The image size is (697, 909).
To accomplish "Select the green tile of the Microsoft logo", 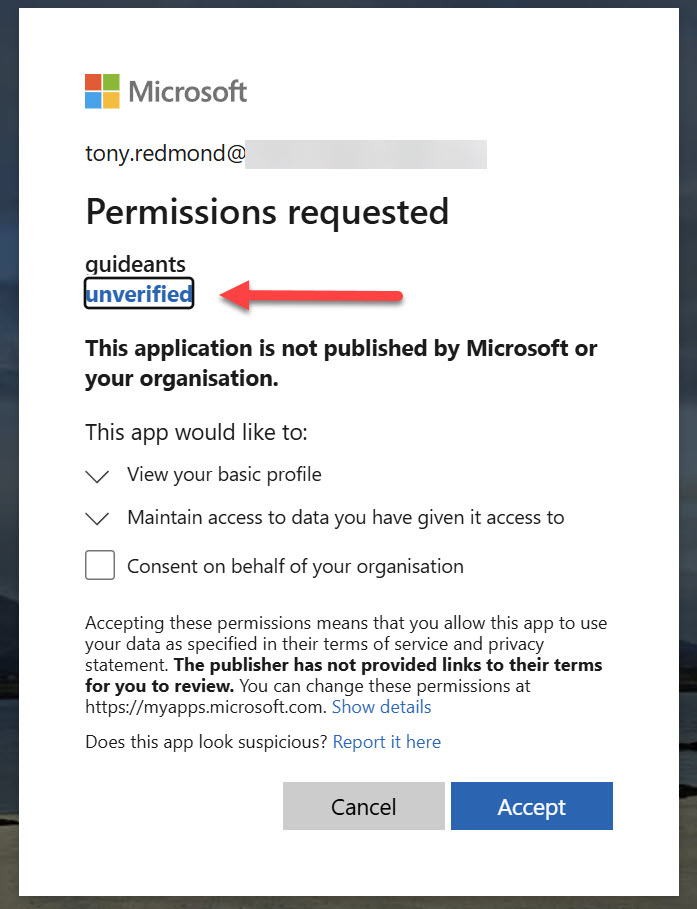I will 109,84.
